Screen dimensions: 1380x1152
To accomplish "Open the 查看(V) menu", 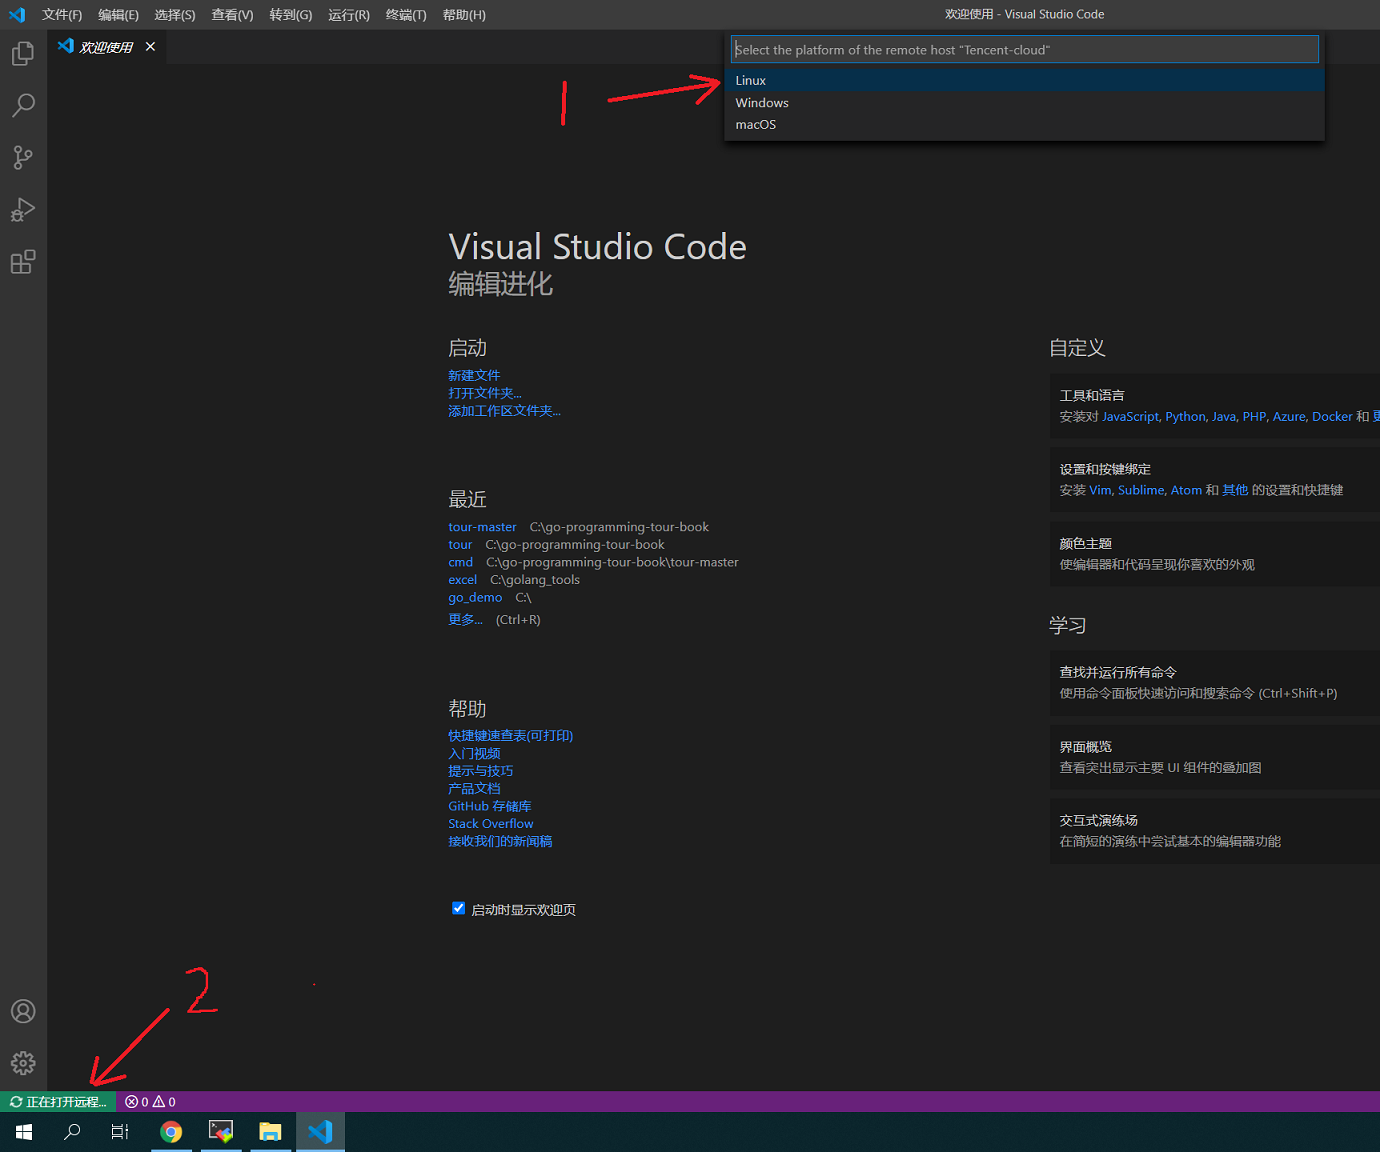I will coord(232,15).
